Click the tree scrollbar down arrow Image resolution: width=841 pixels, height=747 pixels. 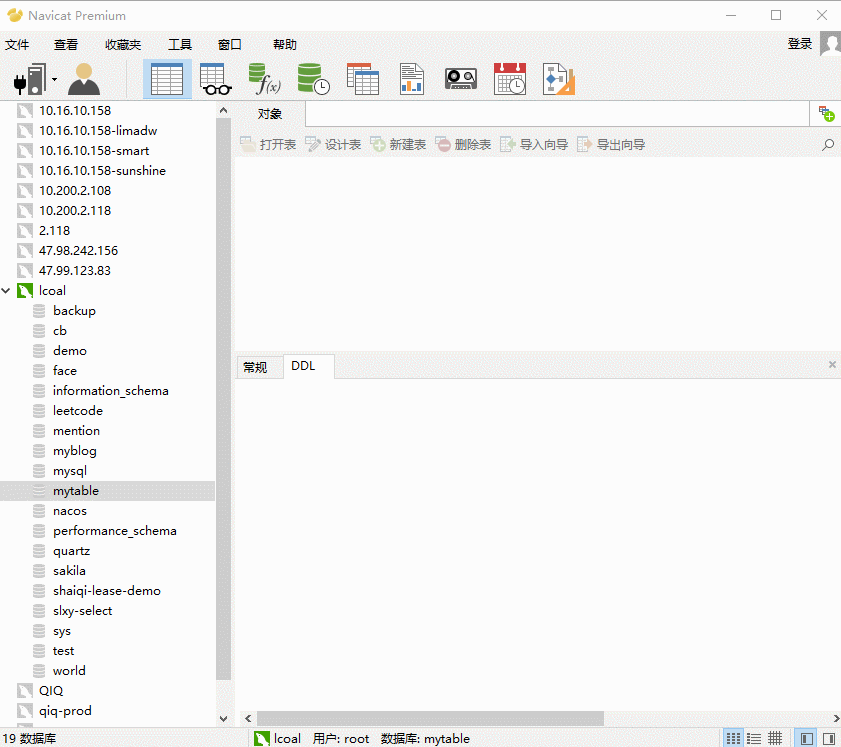coord(224,719)
